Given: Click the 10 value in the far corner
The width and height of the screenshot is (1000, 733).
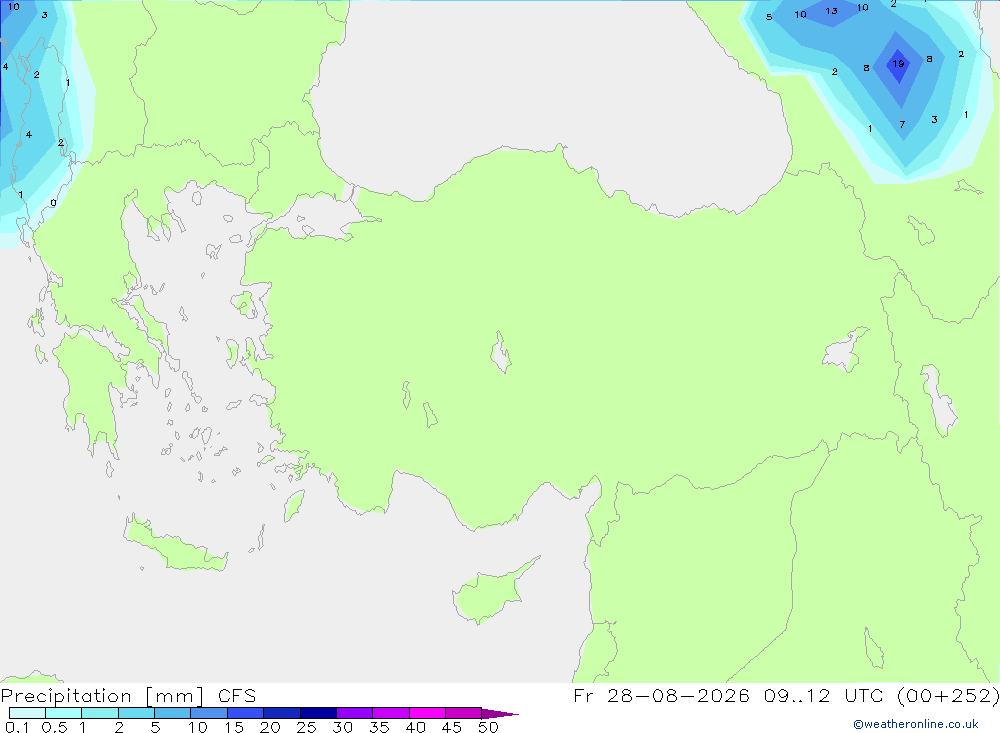Looking at the screenshot, I should pos(13,7).
